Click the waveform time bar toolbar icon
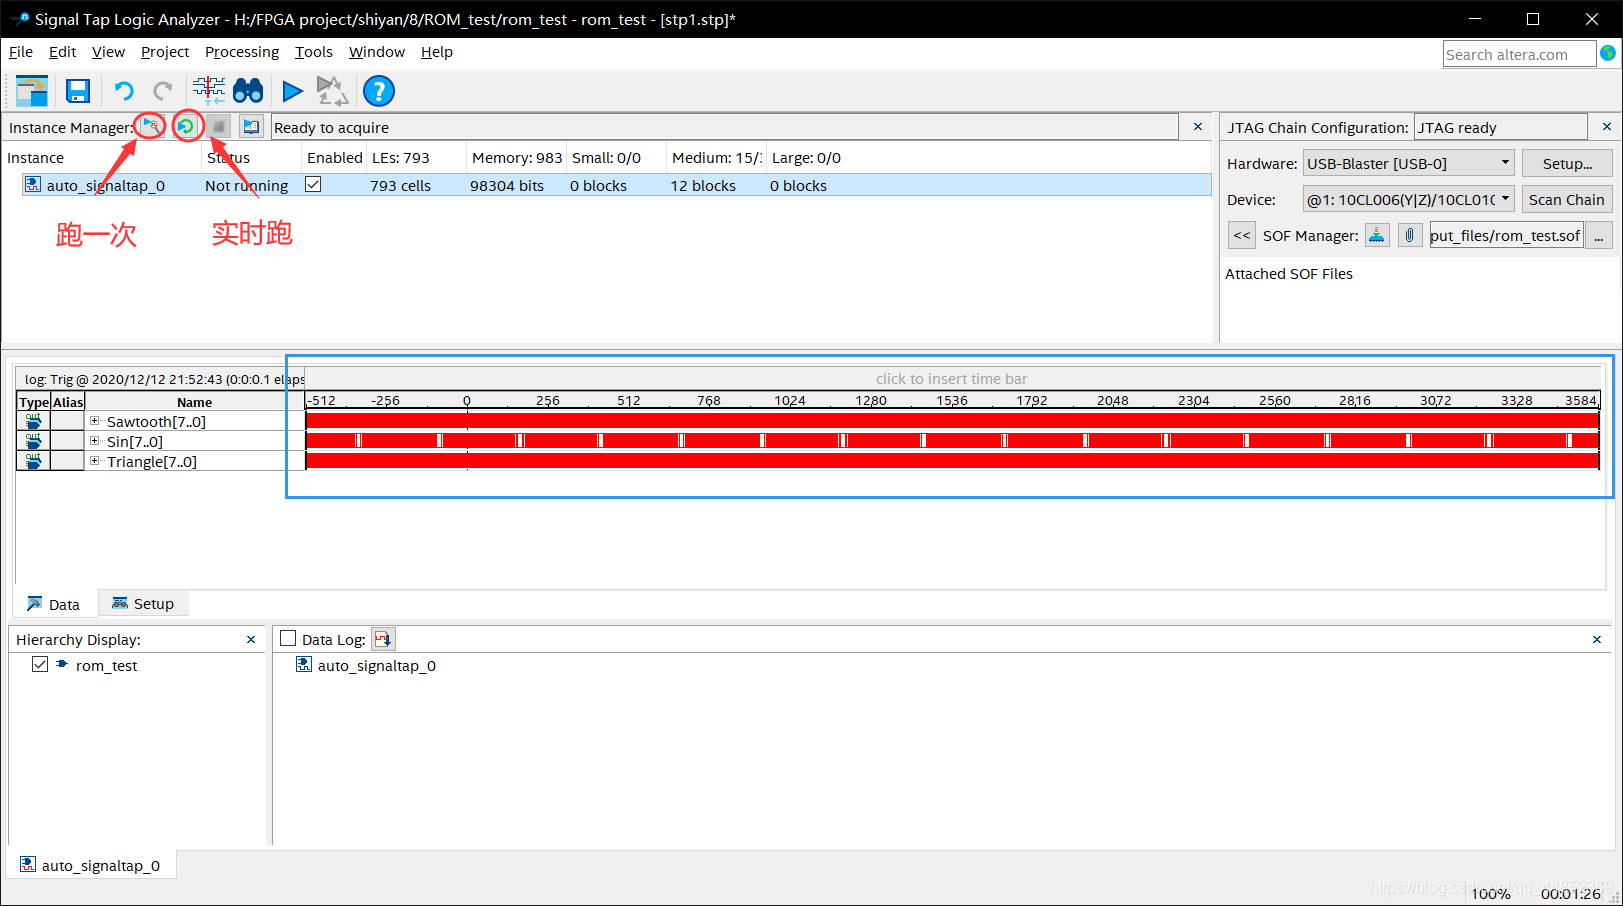Image resolution: width=1623 pixels, height=906 pixels. click(209, 91)
